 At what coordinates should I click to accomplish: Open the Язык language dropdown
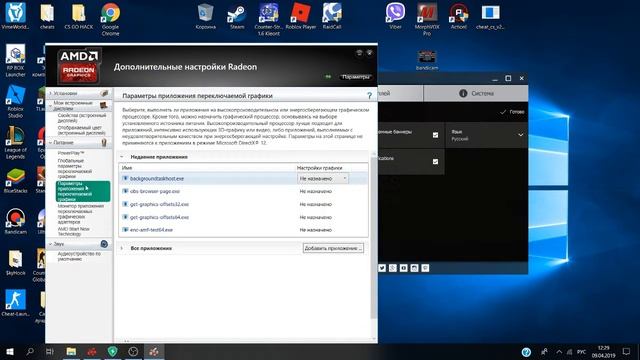[487, 136]
